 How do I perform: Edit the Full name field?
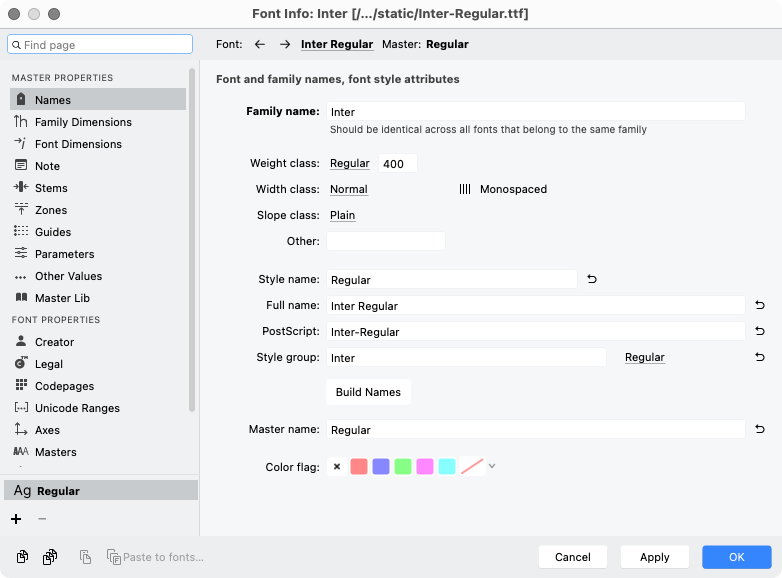pyautogui.click(x=536, y=305)
